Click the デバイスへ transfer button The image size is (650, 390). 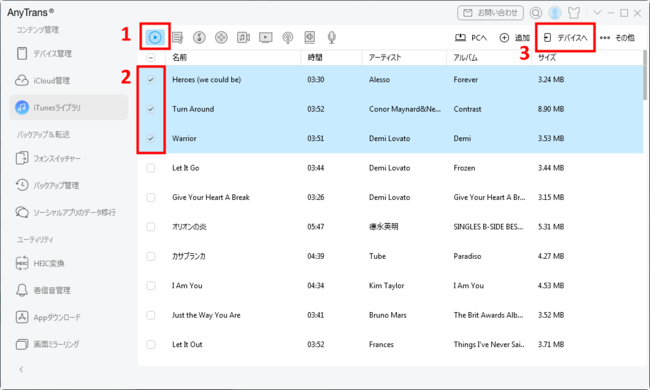tap(565, 38)
